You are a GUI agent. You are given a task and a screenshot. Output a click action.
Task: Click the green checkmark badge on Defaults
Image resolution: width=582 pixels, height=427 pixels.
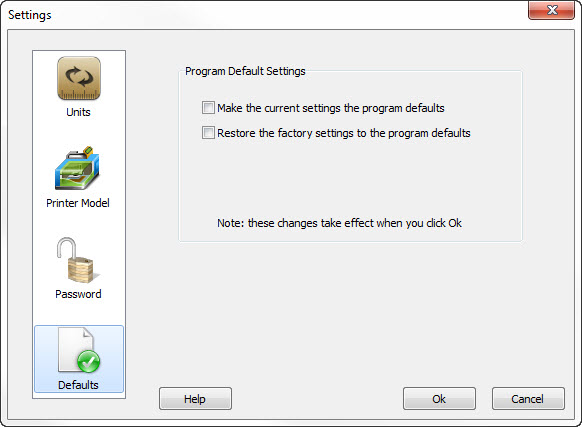pyautogui.click(x=88, y=362)
